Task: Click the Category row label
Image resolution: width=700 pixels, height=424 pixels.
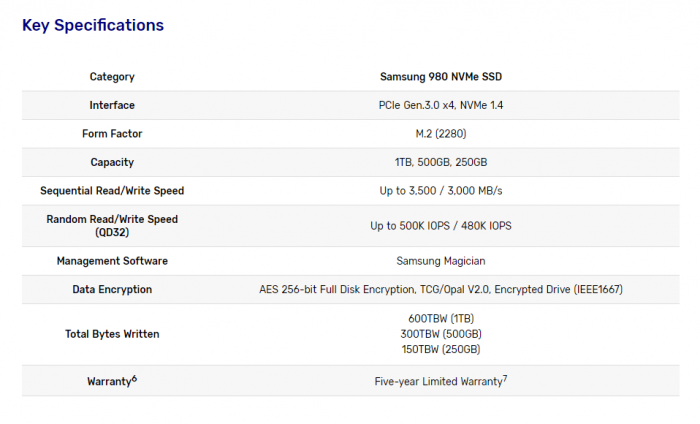Action: [112, 77]
